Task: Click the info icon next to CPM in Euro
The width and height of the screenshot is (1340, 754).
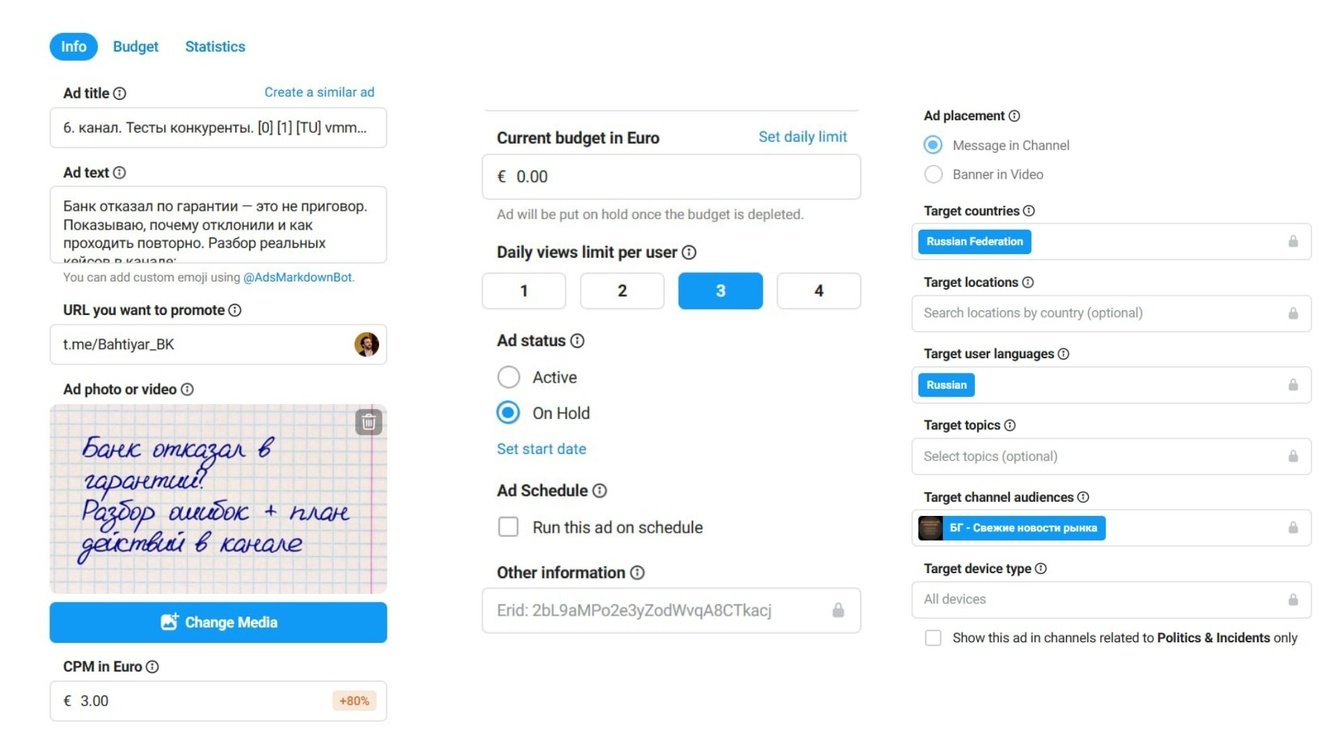Action: (152, 667)
